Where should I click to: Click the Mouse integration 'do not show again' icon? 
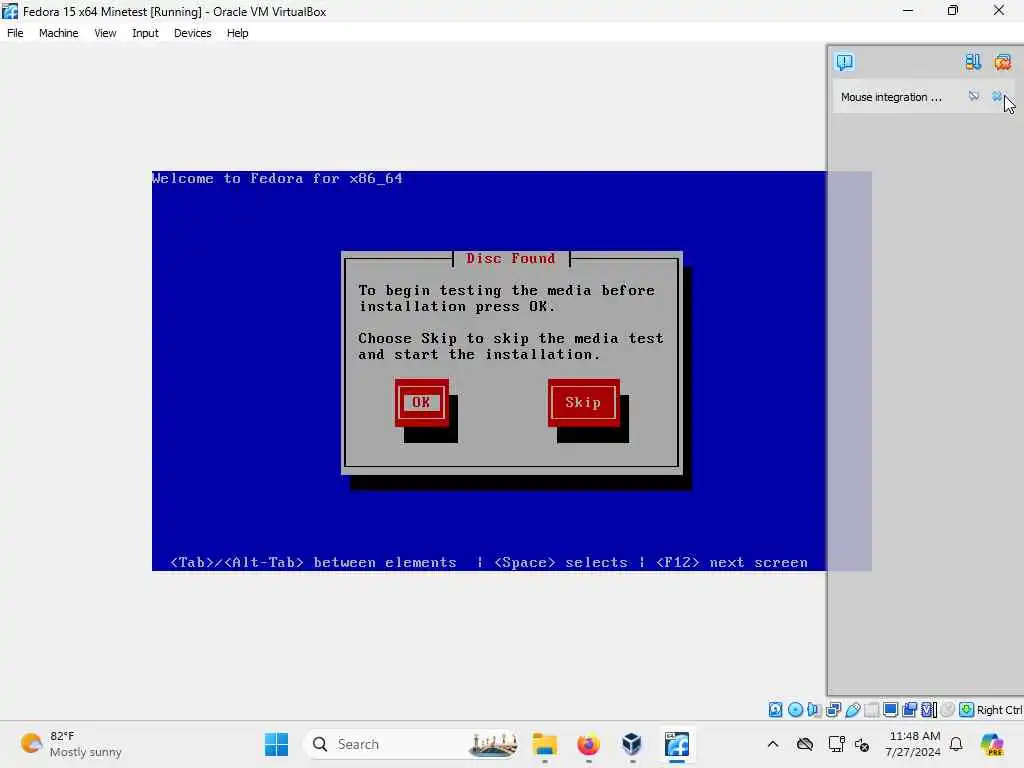click(x=974, y=97)
